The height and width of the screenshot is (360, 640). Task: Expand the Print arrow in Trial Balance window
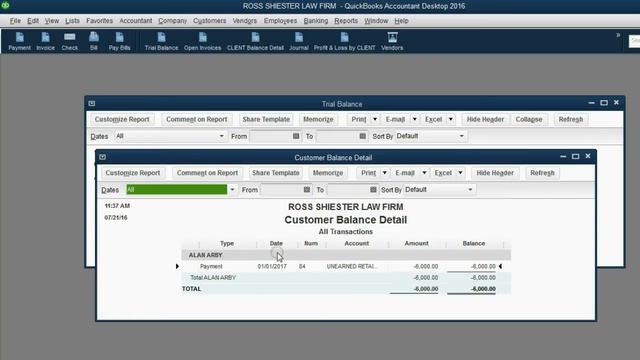coord(375,119)
